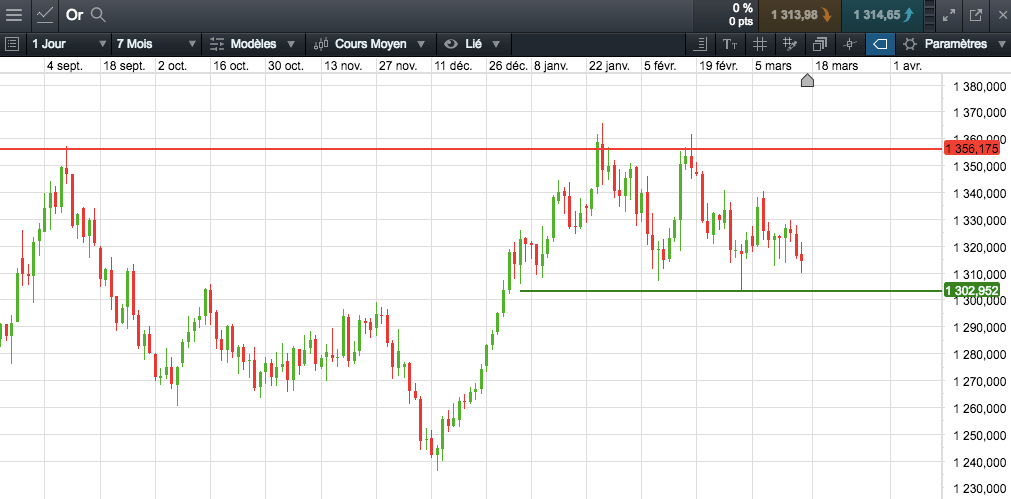Click the 4 sept. date label

[x=64, y=66]
